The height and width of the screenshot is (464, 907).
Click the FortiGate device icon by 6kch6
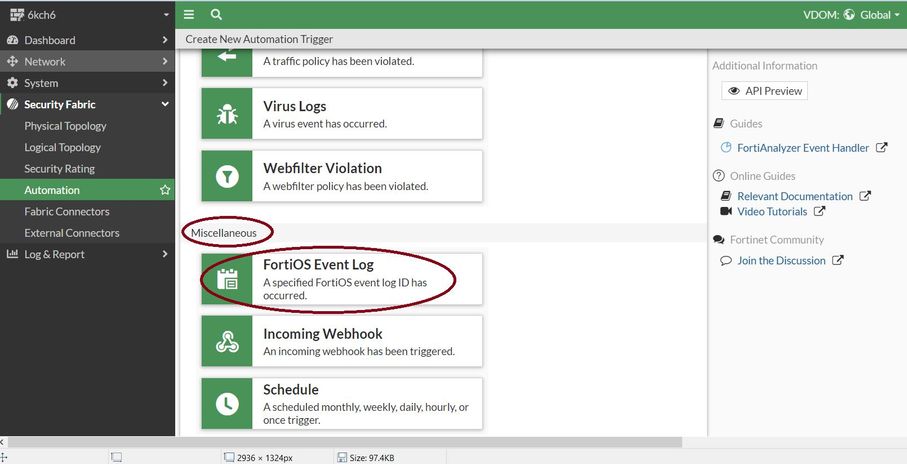[x=17, y=14]
